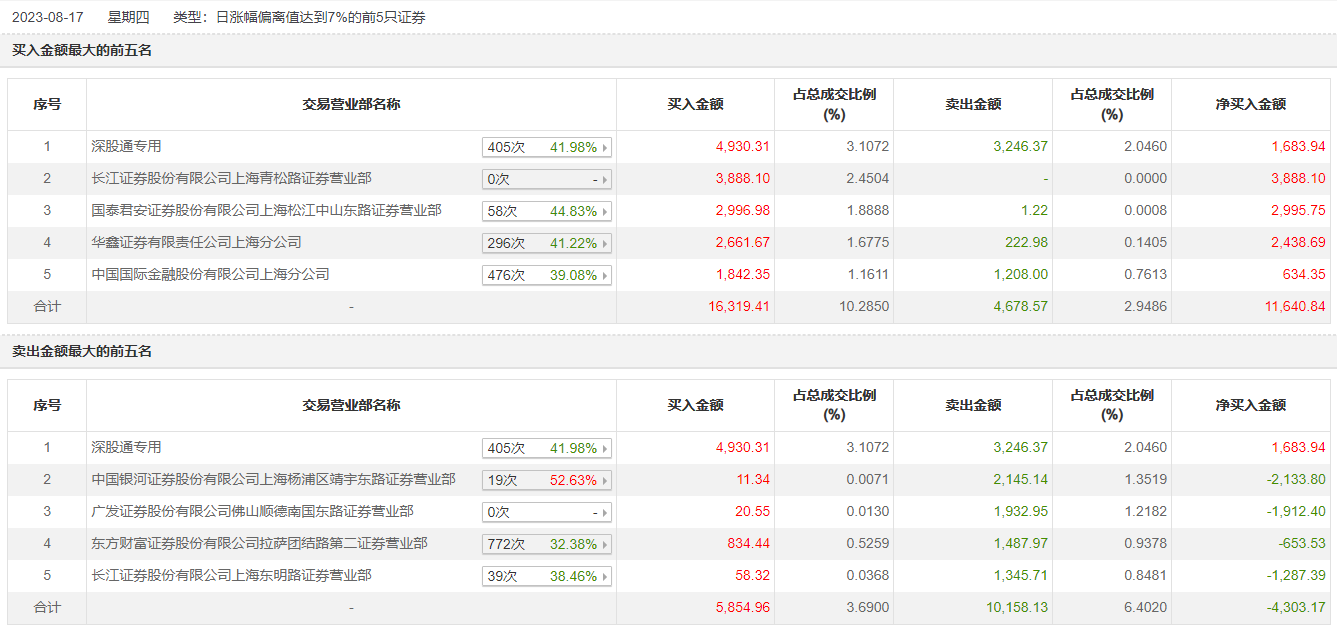This screenshot has width=1337, height=630.
Task: Click 长江证券上海东明路证券营业部 link
Action: 231,576
